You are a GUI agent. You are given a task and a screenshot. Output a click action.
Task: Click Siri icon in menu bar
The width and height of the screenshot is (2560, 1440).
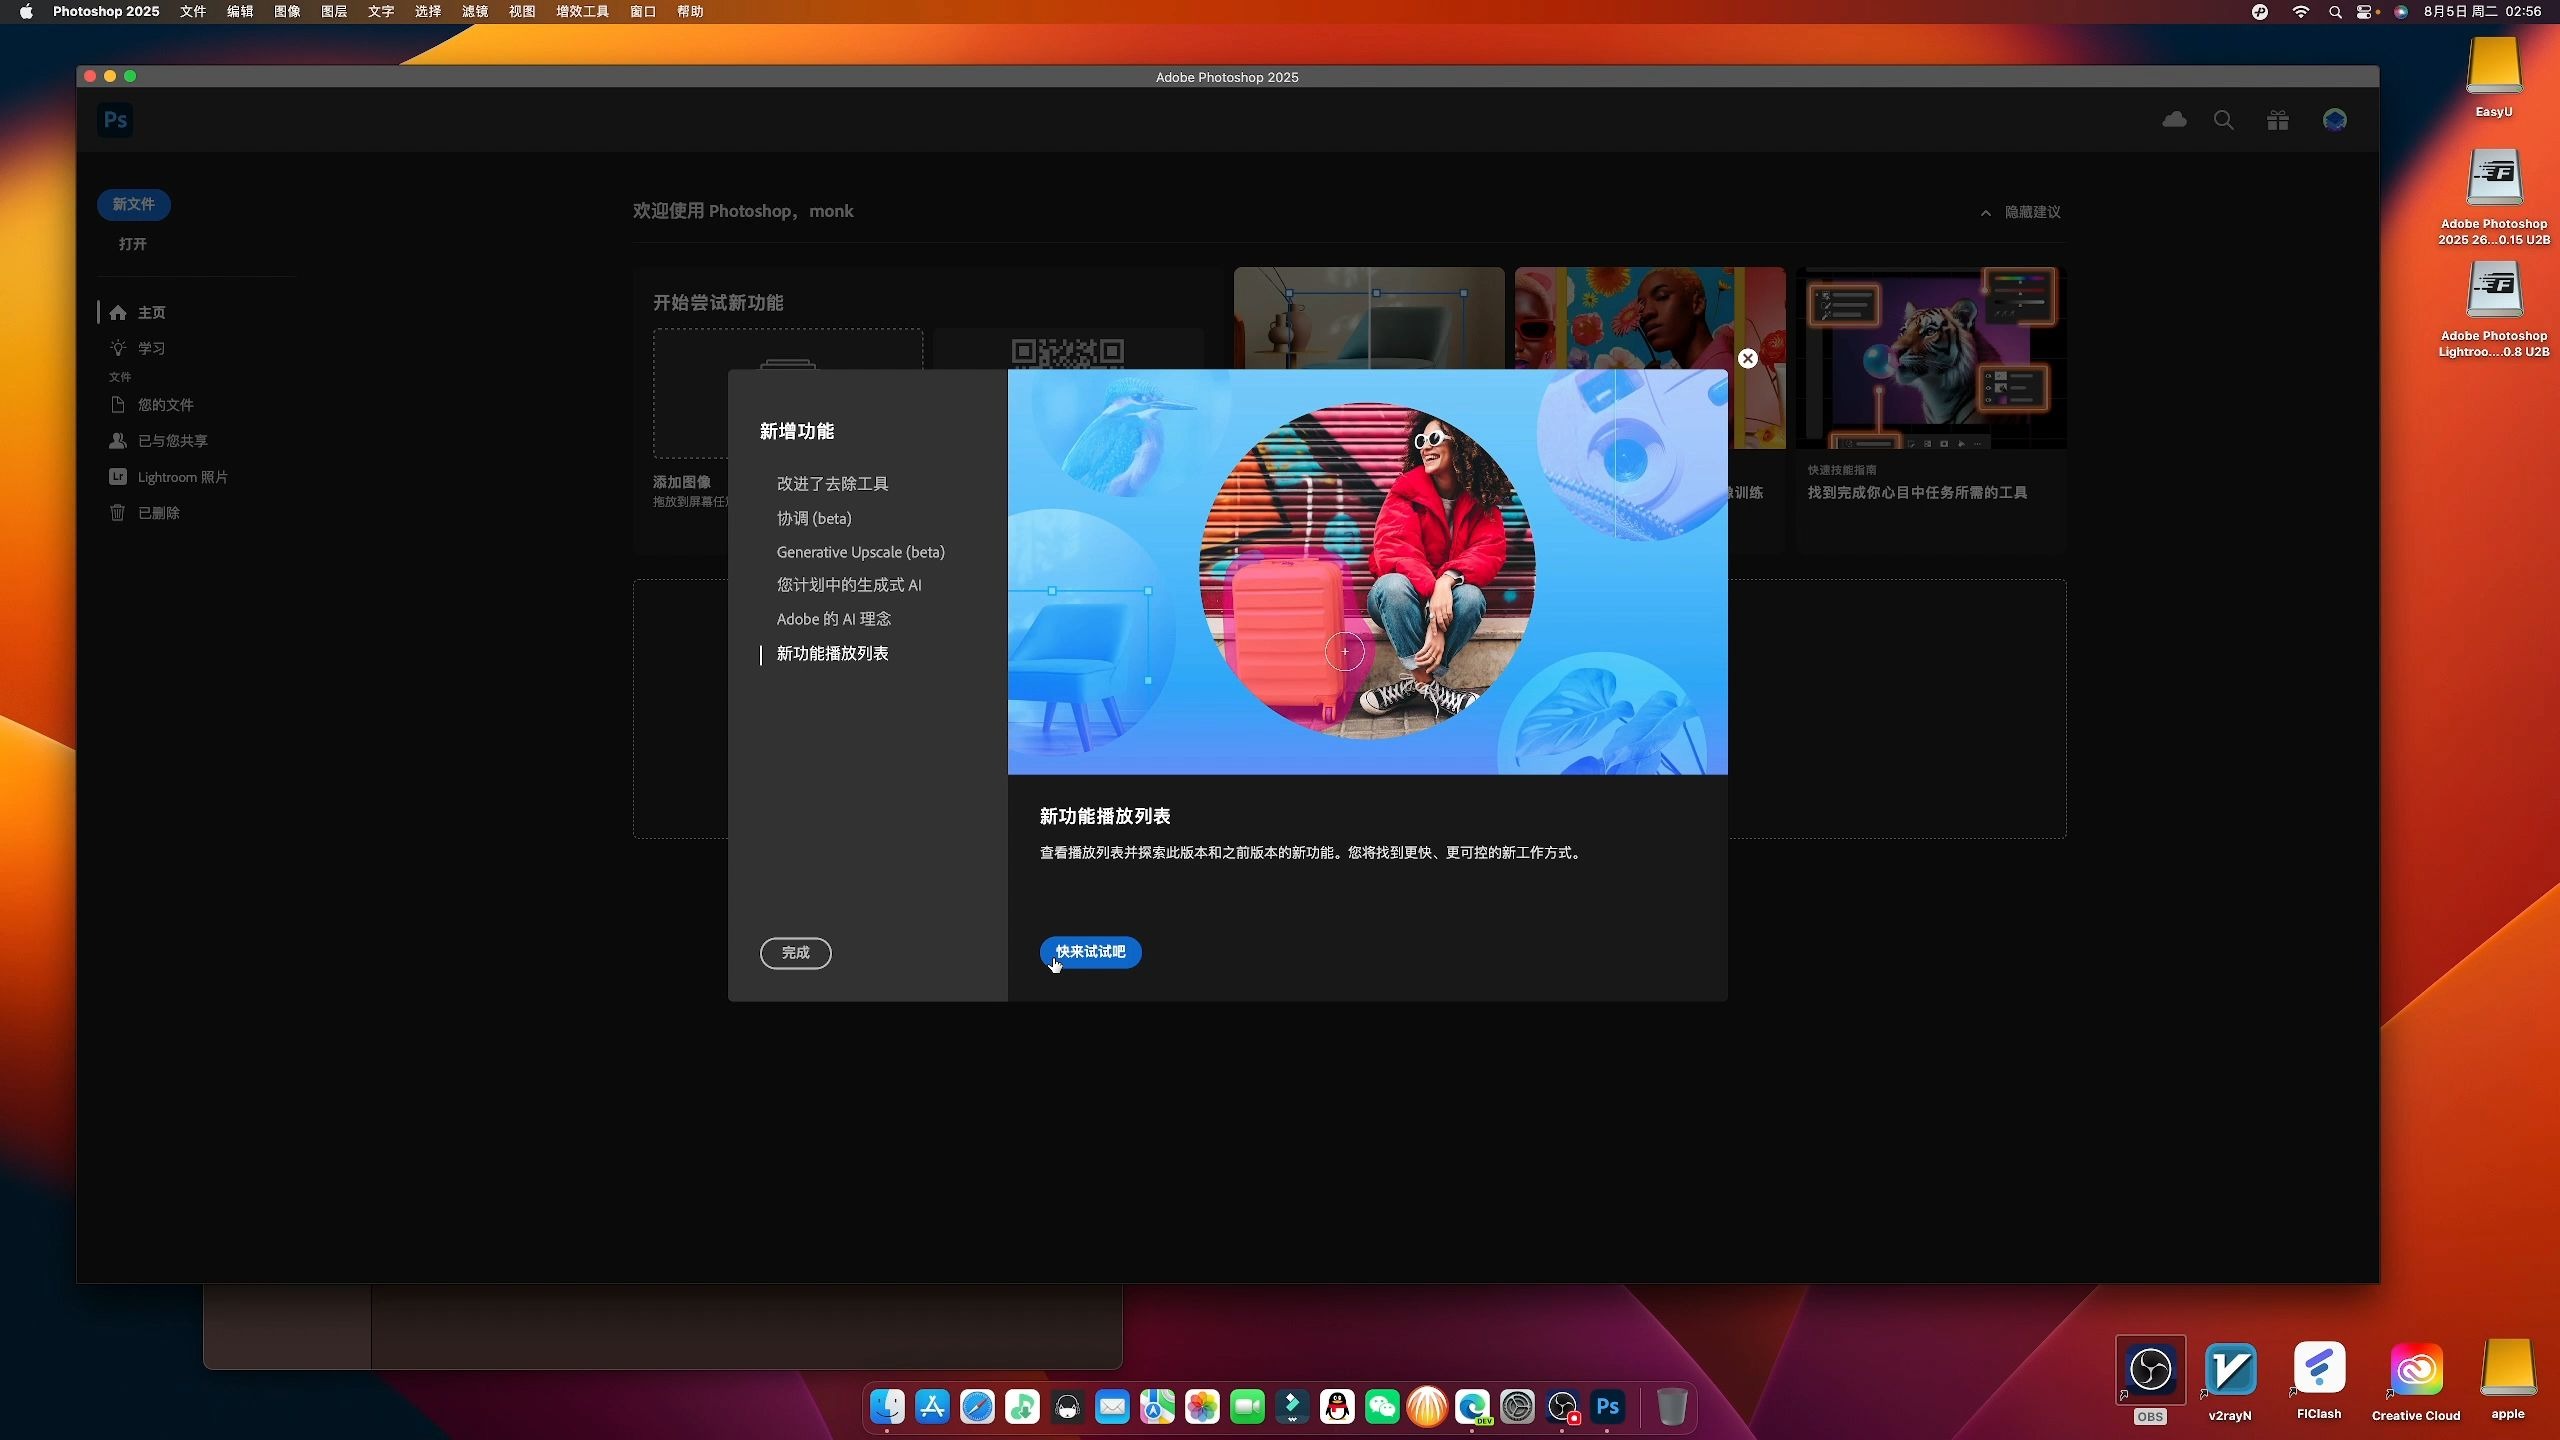[2401, 12]
